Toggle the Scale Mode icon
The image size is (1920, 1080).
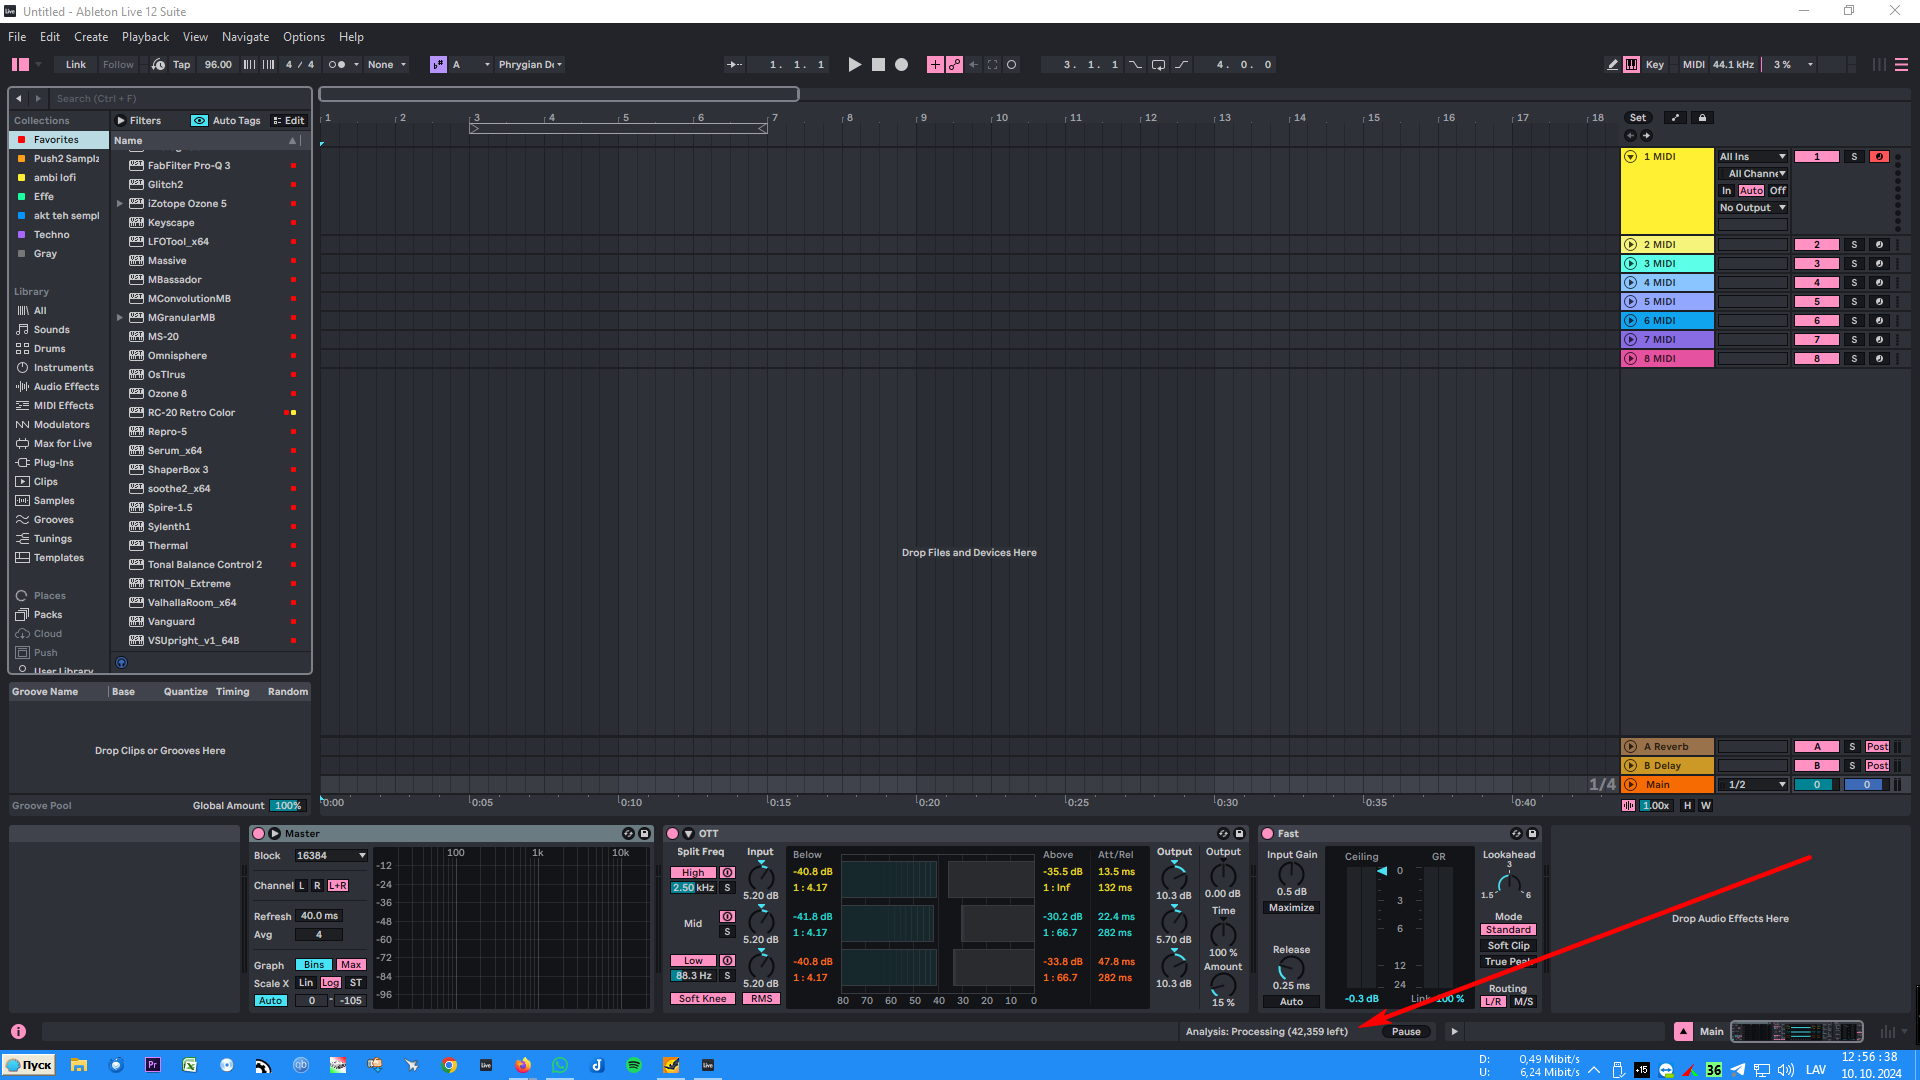[x=438, y=64]
